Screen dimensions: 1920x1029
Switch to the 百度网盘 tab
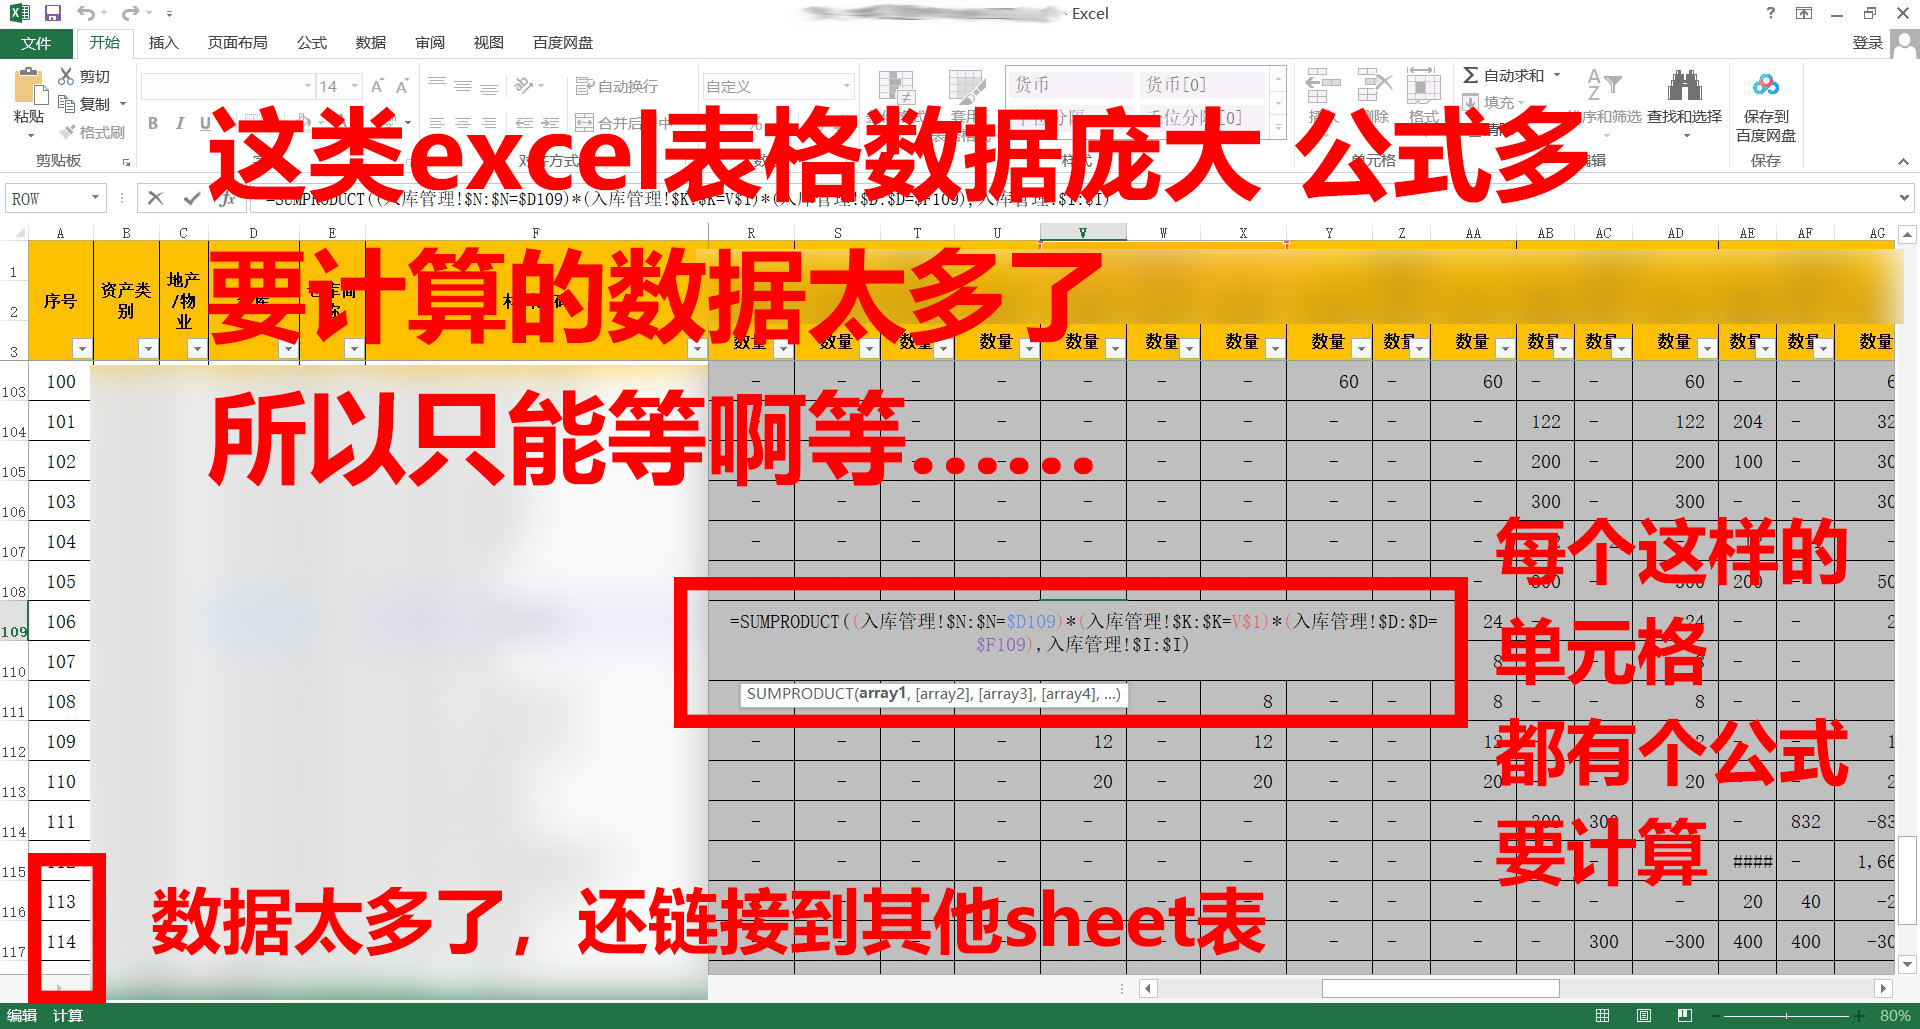click(563, 43)
